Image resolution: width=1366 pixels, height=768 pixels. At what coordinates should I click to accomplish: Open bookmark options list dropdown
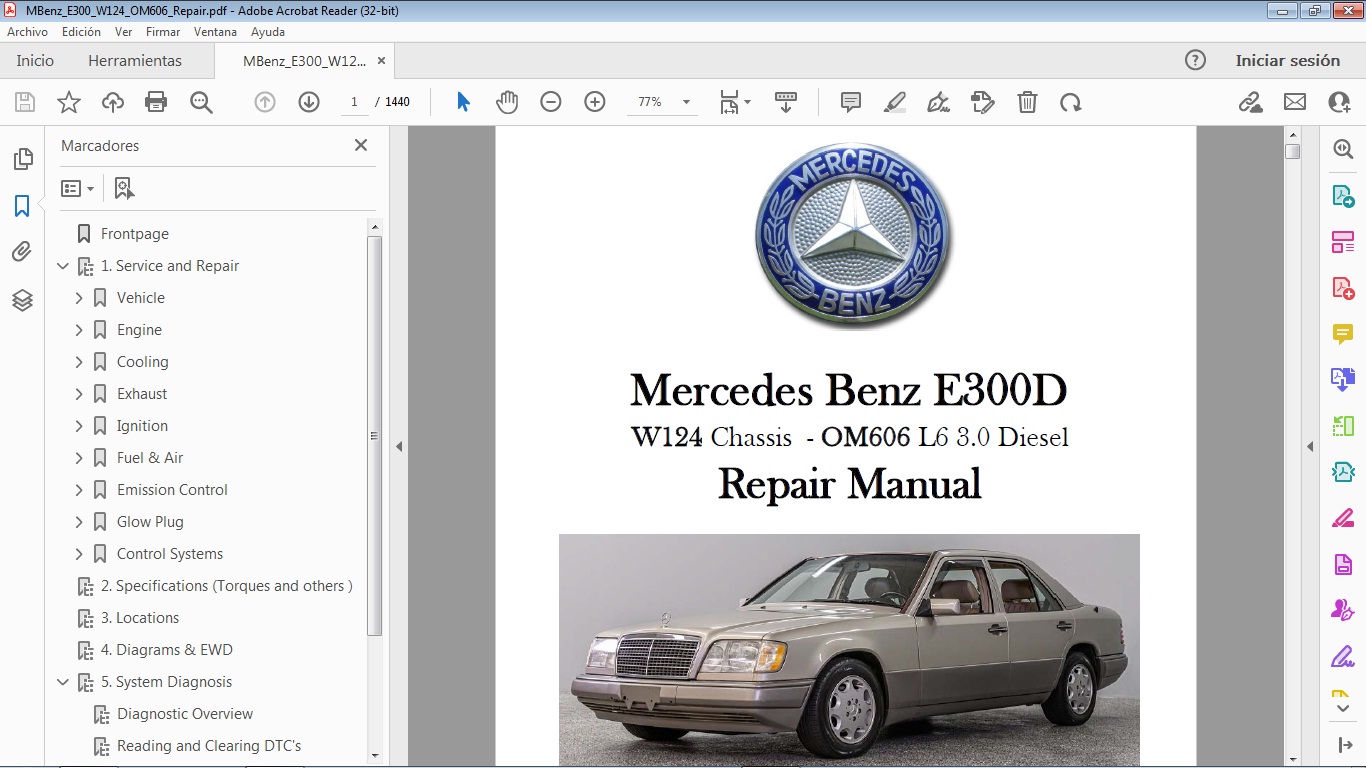point(77,188)
